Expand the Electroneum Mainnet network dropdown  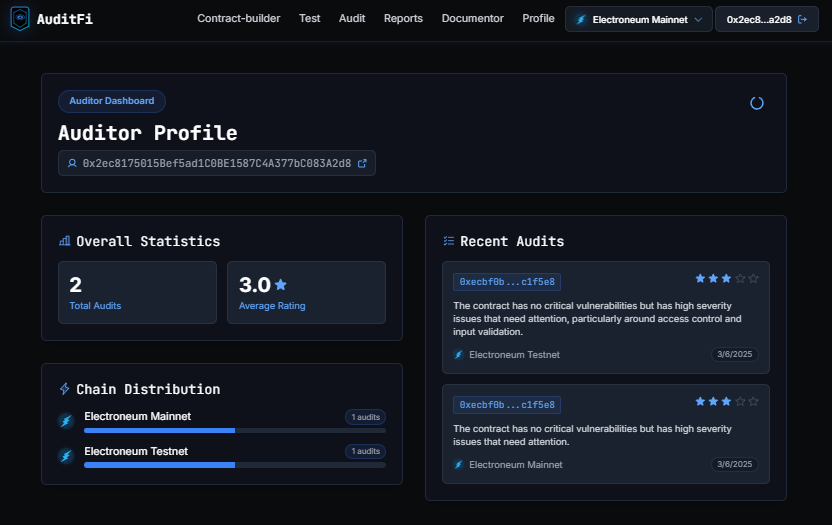[x=638, y=19]
